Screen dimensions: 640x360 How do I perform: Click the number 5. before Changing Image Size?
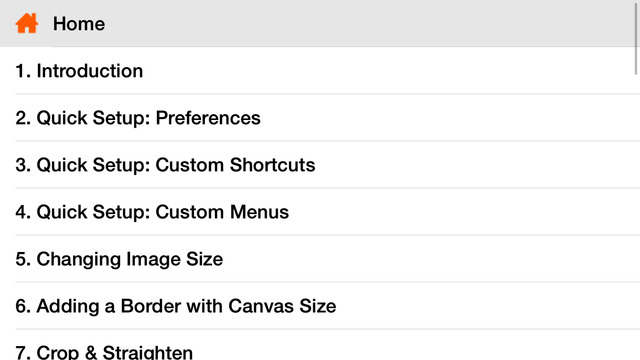(23, 259)
